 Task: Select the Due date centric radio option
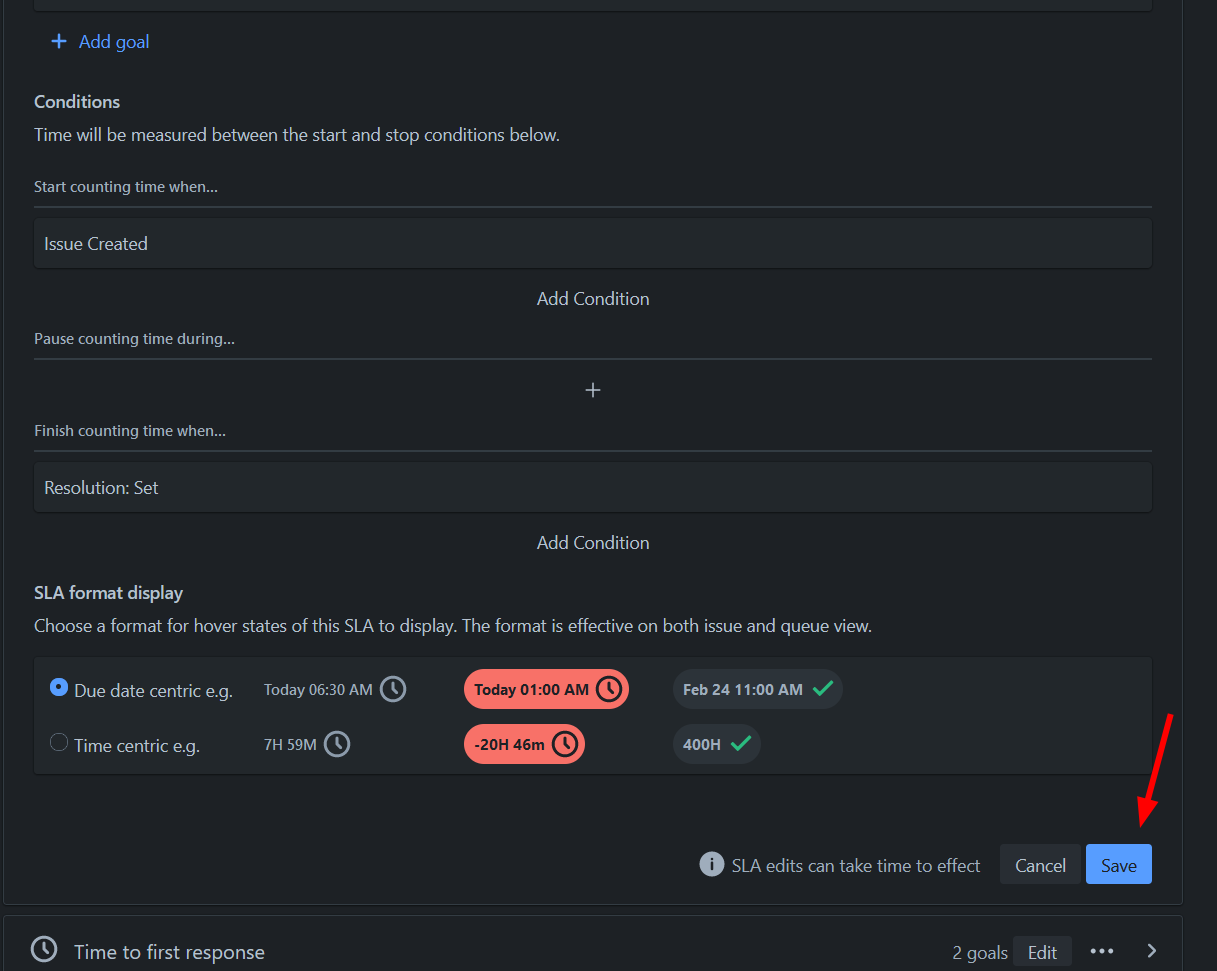coord(59,688)
